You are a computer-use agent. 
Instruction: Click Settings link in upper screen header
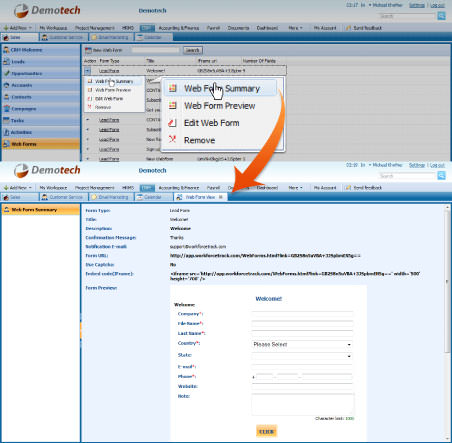coord(417,5)
